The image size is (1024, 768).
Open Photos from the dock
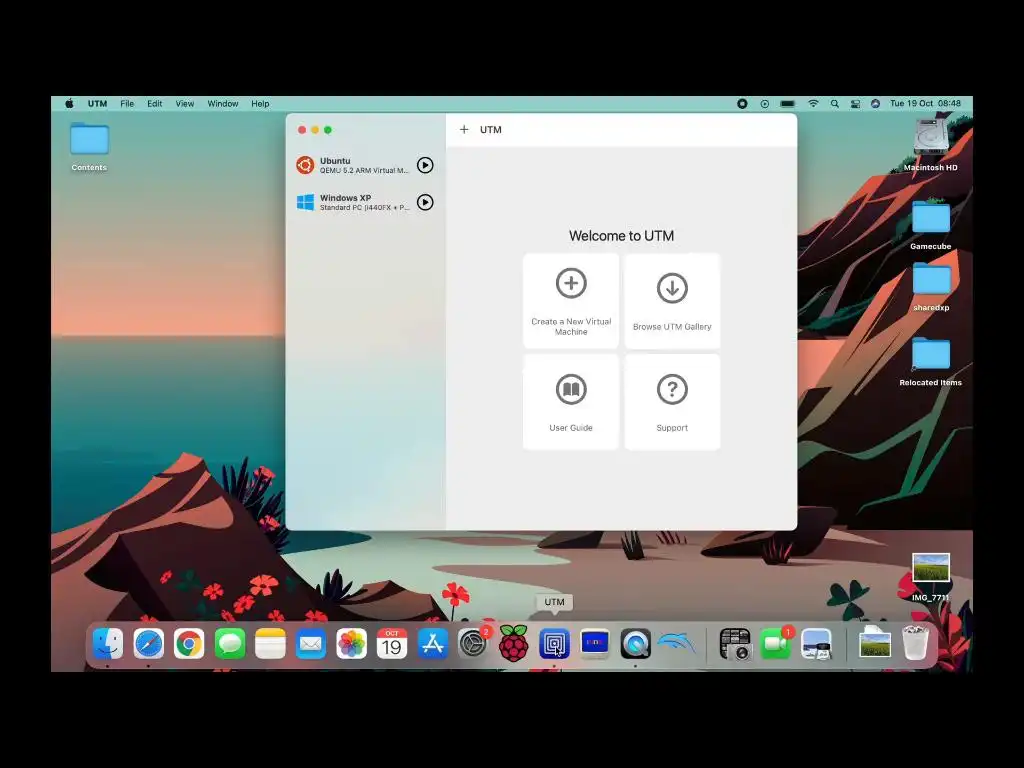(351, 644)
